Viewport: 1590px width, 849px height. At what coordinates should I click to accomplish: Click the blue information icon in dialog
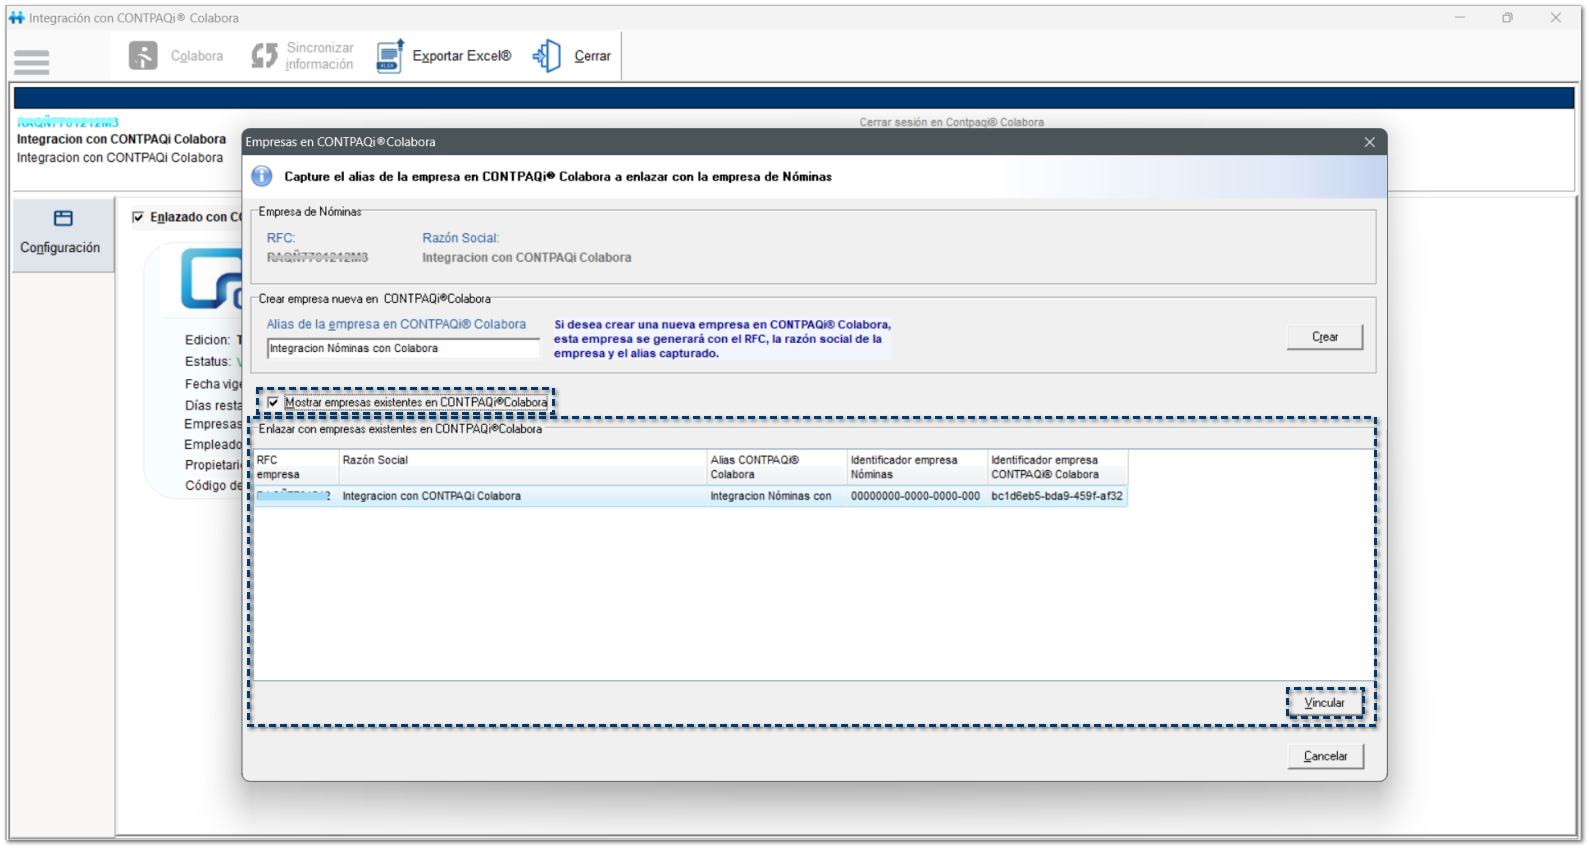[262, 177]
